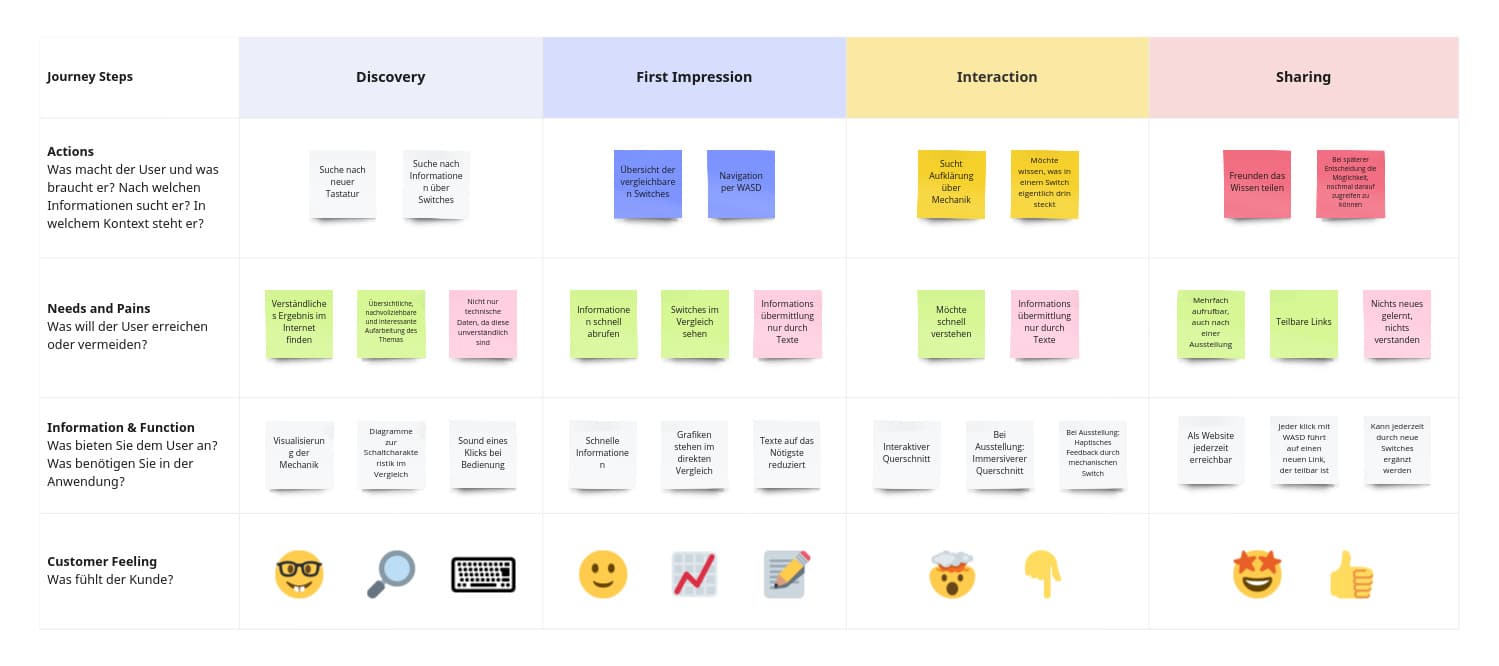This screenshot has width=1499, height=666.
Task: Click the keyboard emoji
Action: [x=483, y=574]
